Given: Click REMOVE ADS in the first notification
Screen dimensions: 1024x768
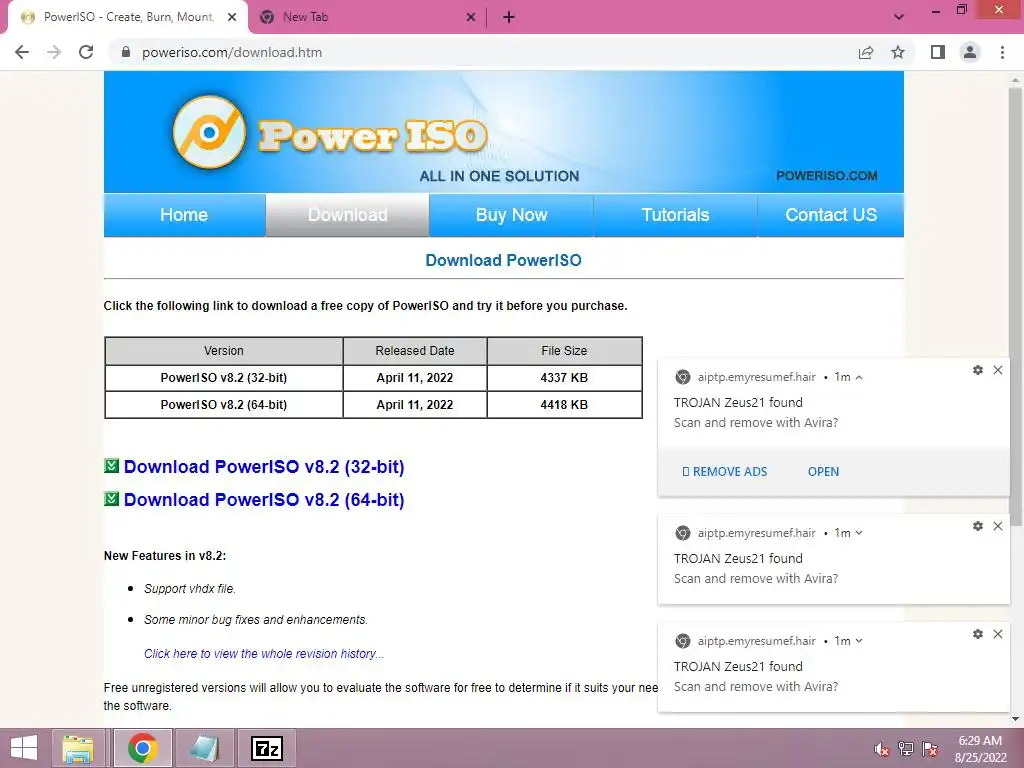Looking at the screenshot, I should 724,472.
